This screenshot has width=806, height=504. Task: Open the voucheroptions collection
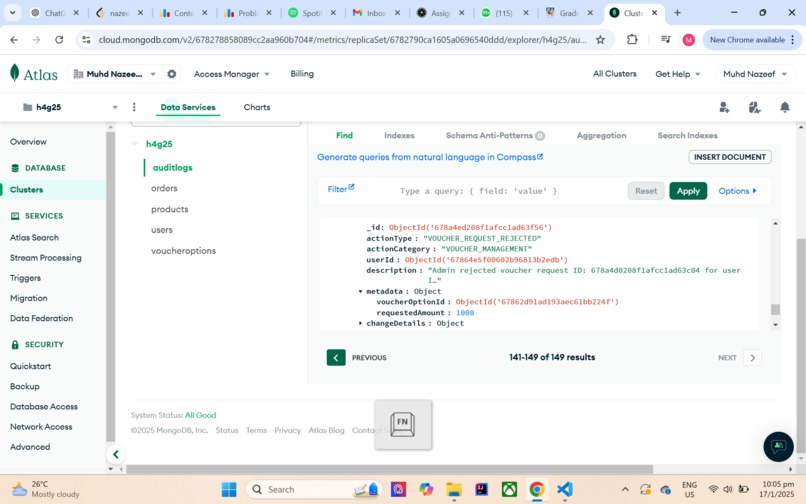tap(184, 251)
